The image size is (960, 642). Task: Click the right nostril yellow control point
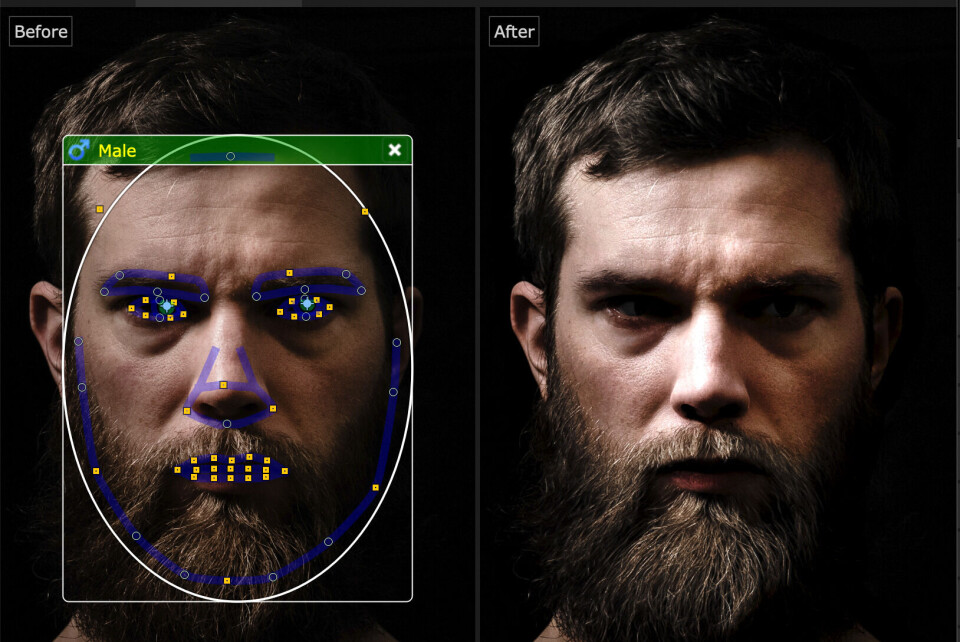tap(273, 408)
